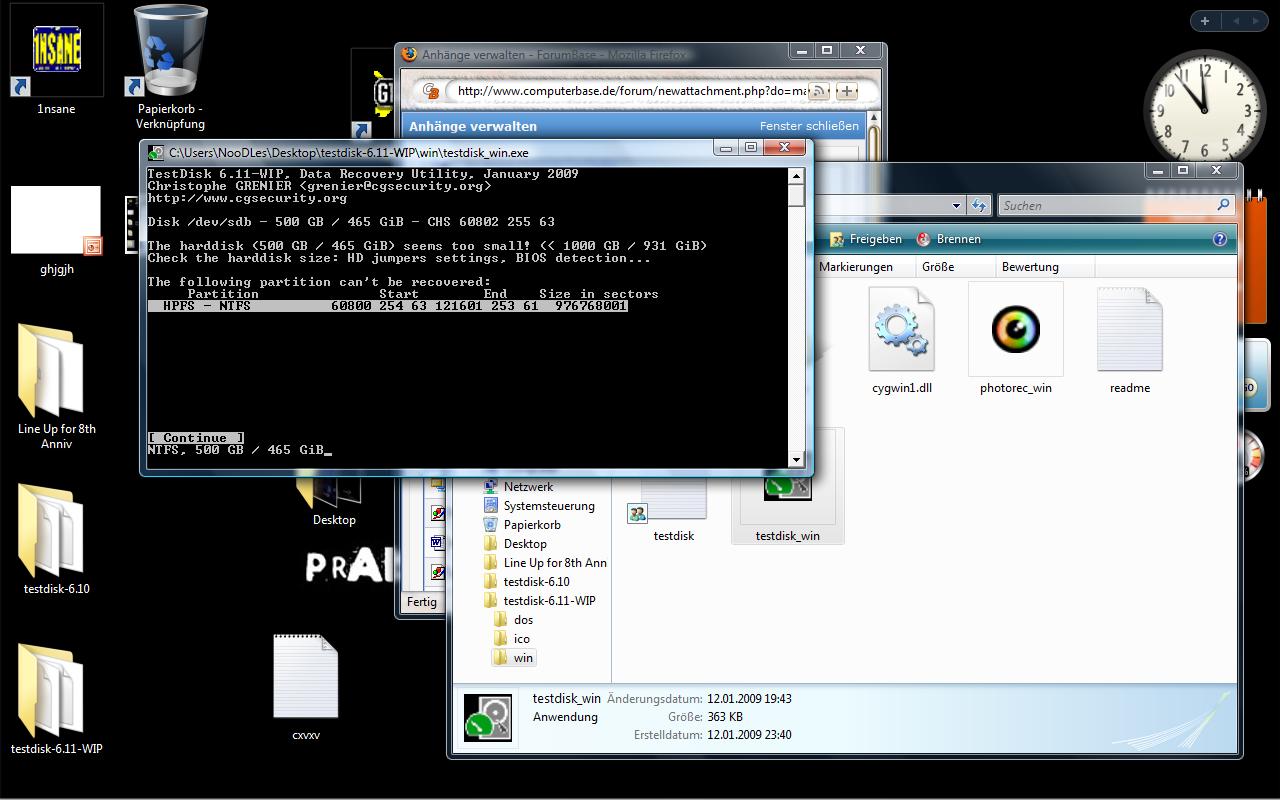This screenshot has width=1280, height=800.
Task: Open Netzwerk in Explorer folder tree
Action: click(x=528, y=487)
